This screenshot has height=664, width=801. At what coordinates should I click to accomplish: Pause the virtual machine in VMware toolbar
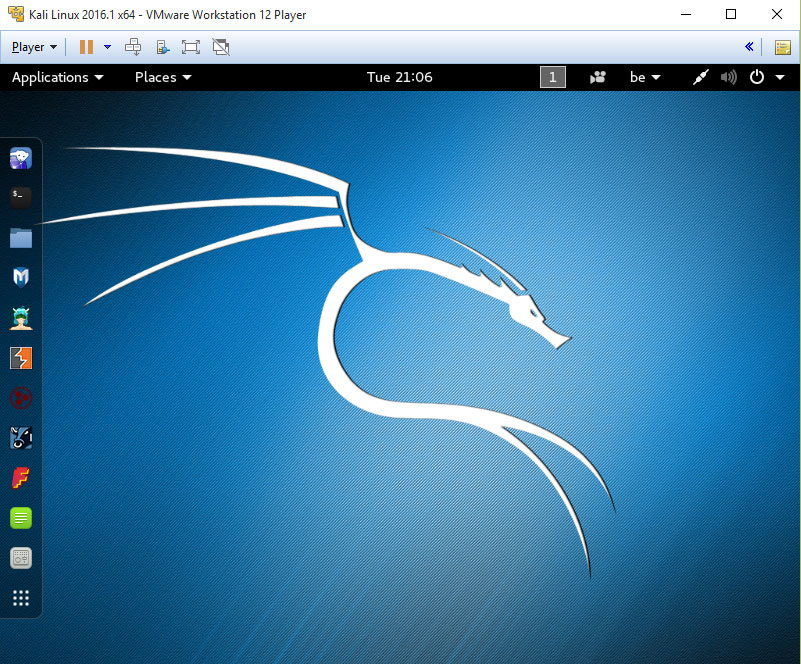tap(86, 47)
